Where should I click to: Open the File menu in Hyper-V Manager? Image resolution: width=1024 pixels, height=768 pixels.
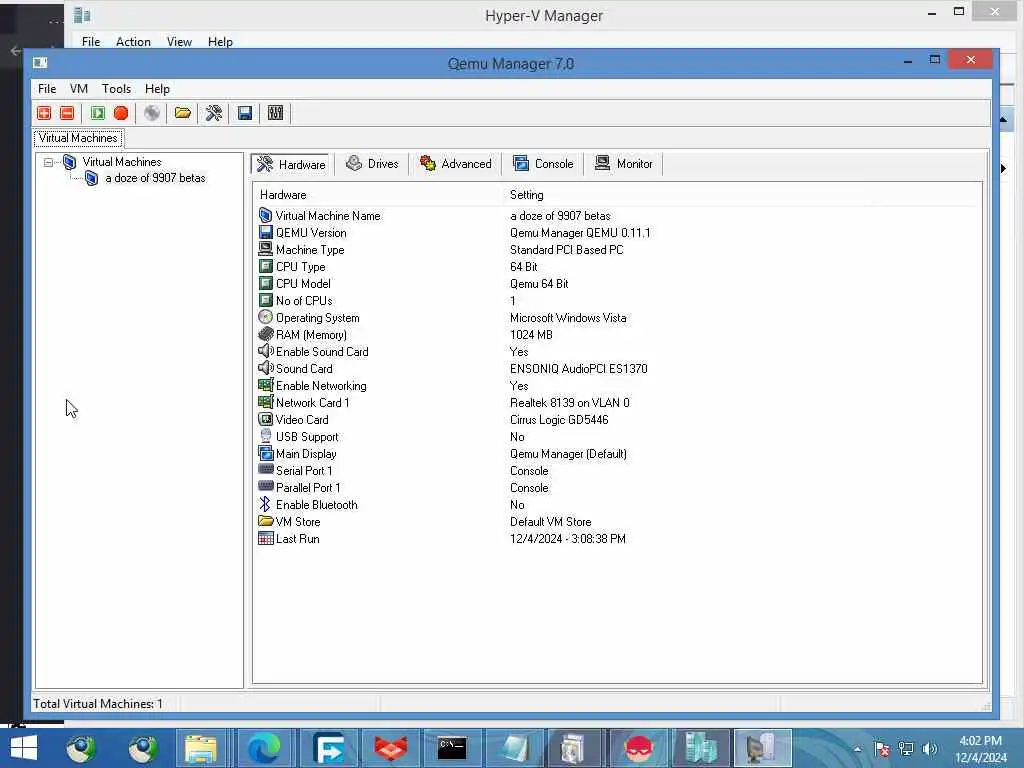point(91,42)
